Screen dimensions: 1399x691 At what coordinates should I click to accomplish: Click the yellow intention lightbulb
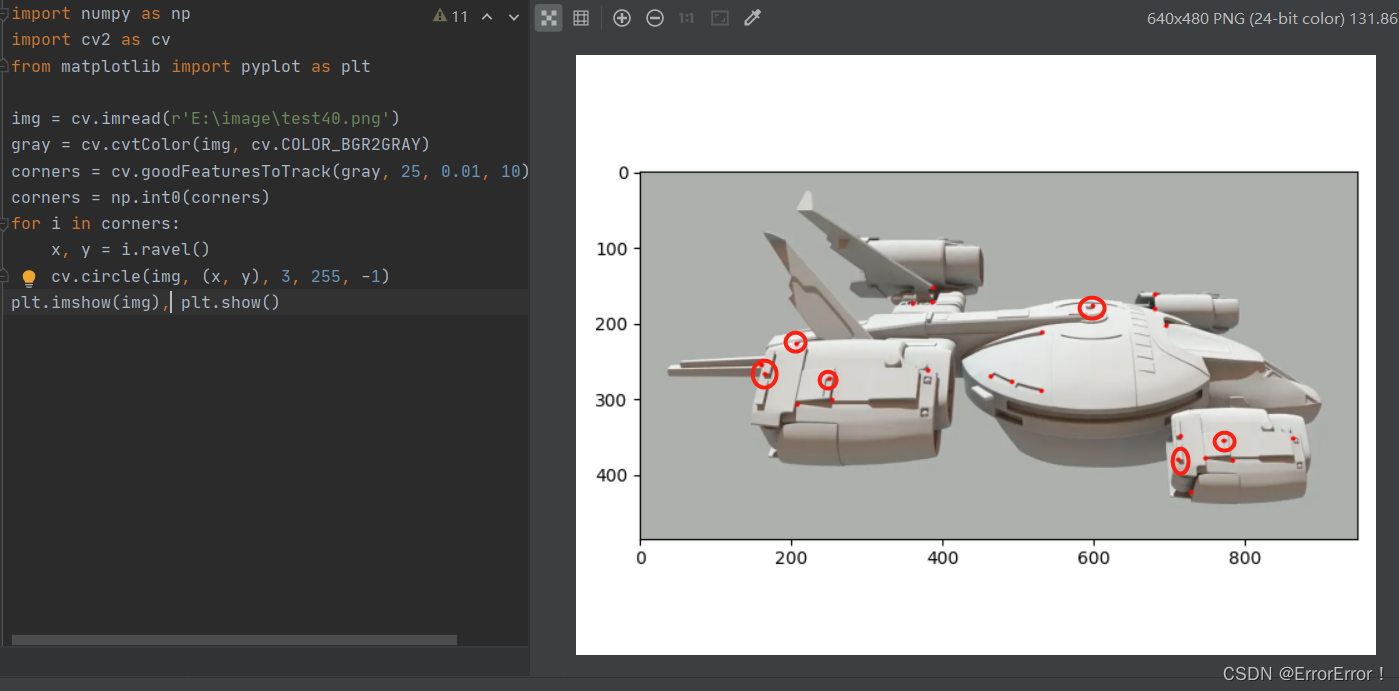coord(29,278)
